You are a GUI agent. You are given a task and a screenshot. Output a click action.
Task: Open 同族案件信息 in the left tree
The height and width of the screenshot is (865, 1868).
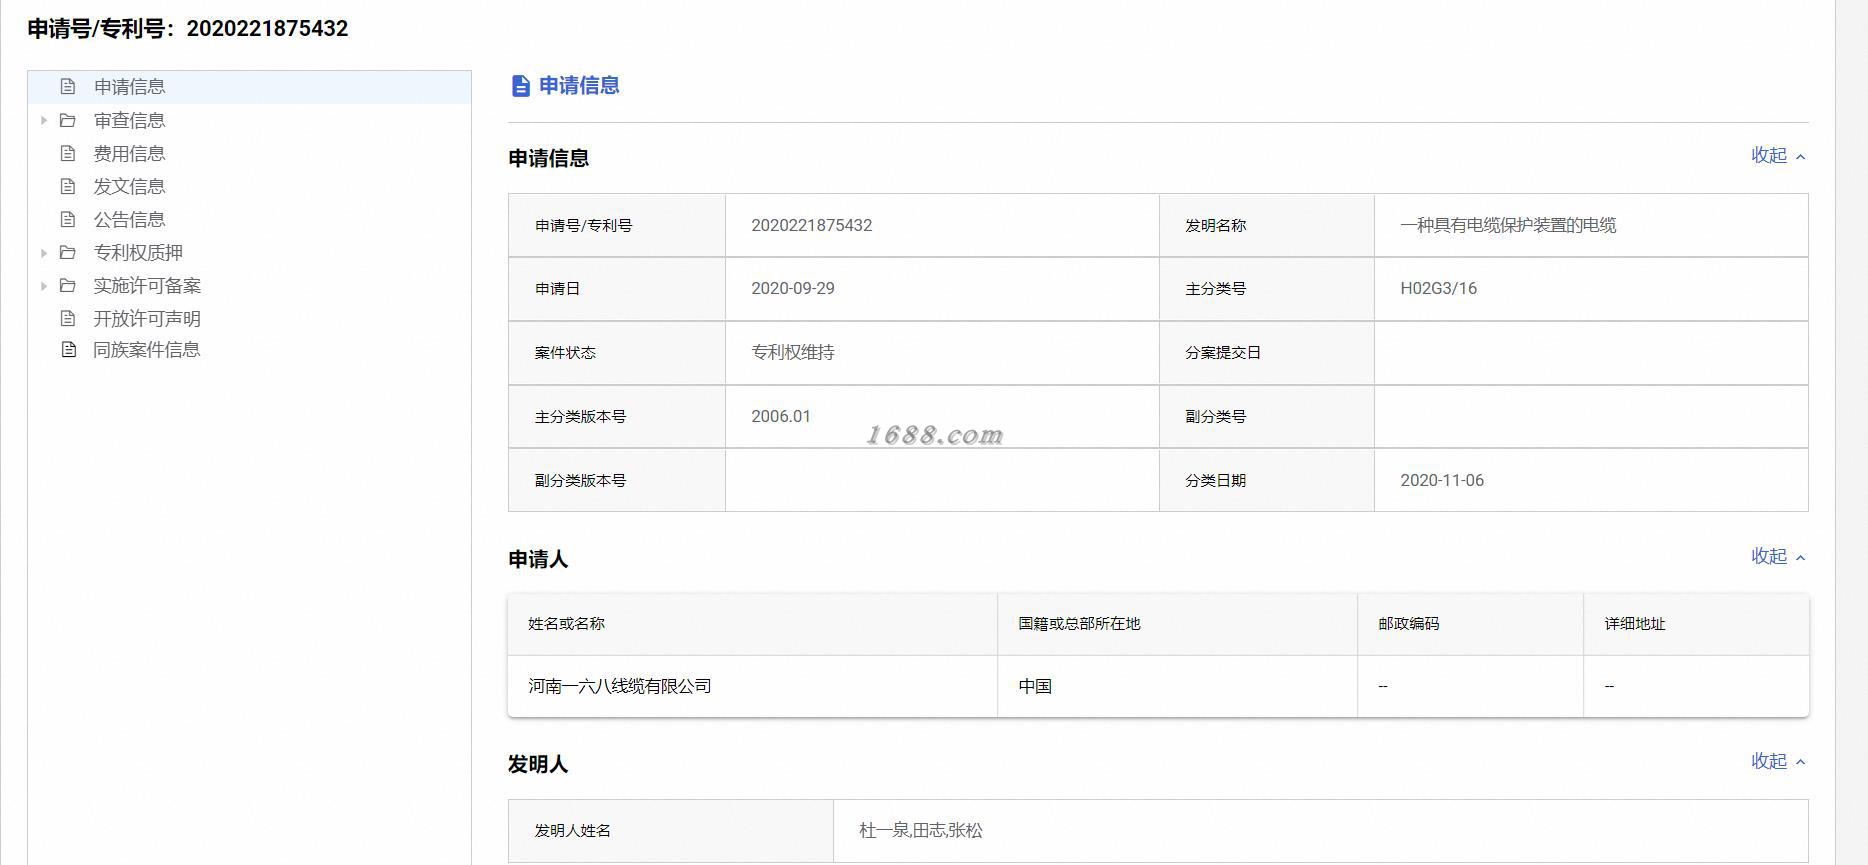(x=147, y=349)
